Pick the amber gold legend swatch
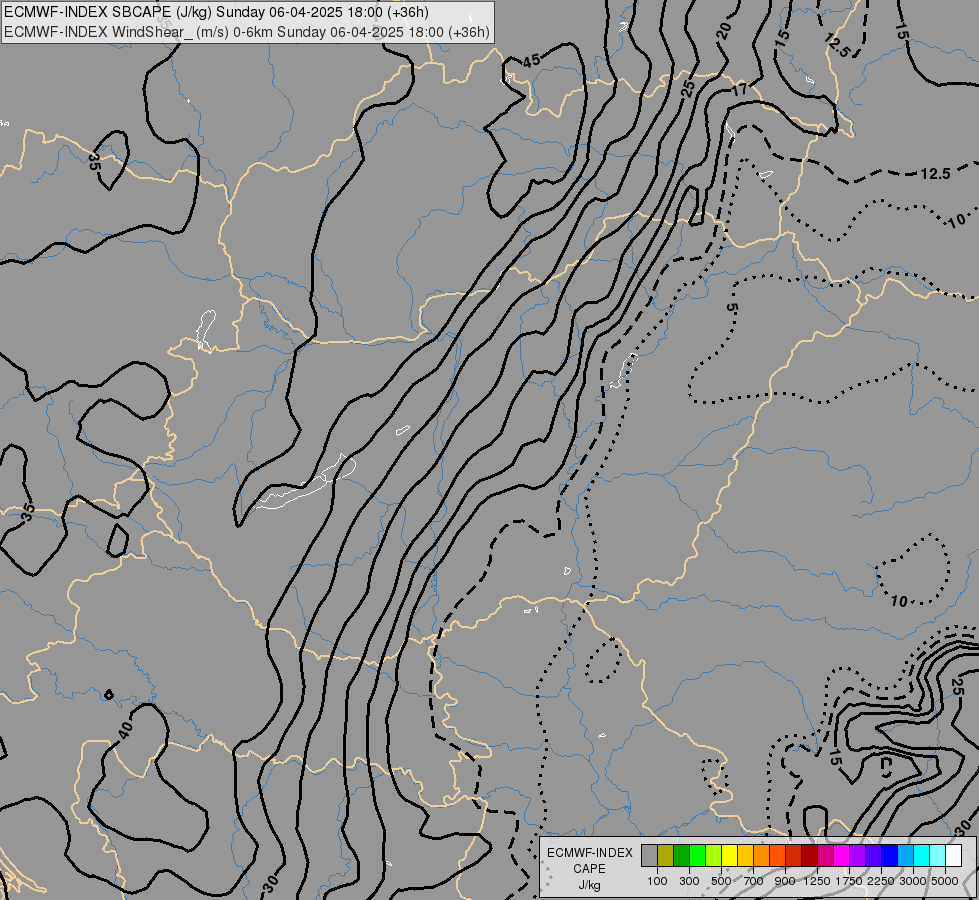This screenshot has height=900, width=979. (745, 855)
